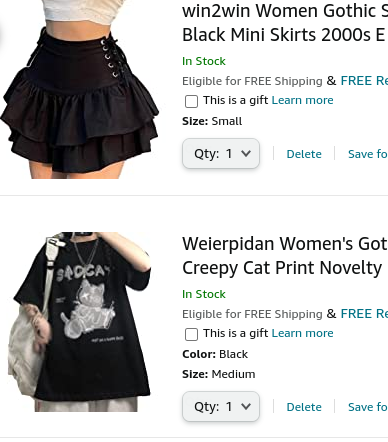Click the "Size: Small" label of the skirt

tap(212, 121)
